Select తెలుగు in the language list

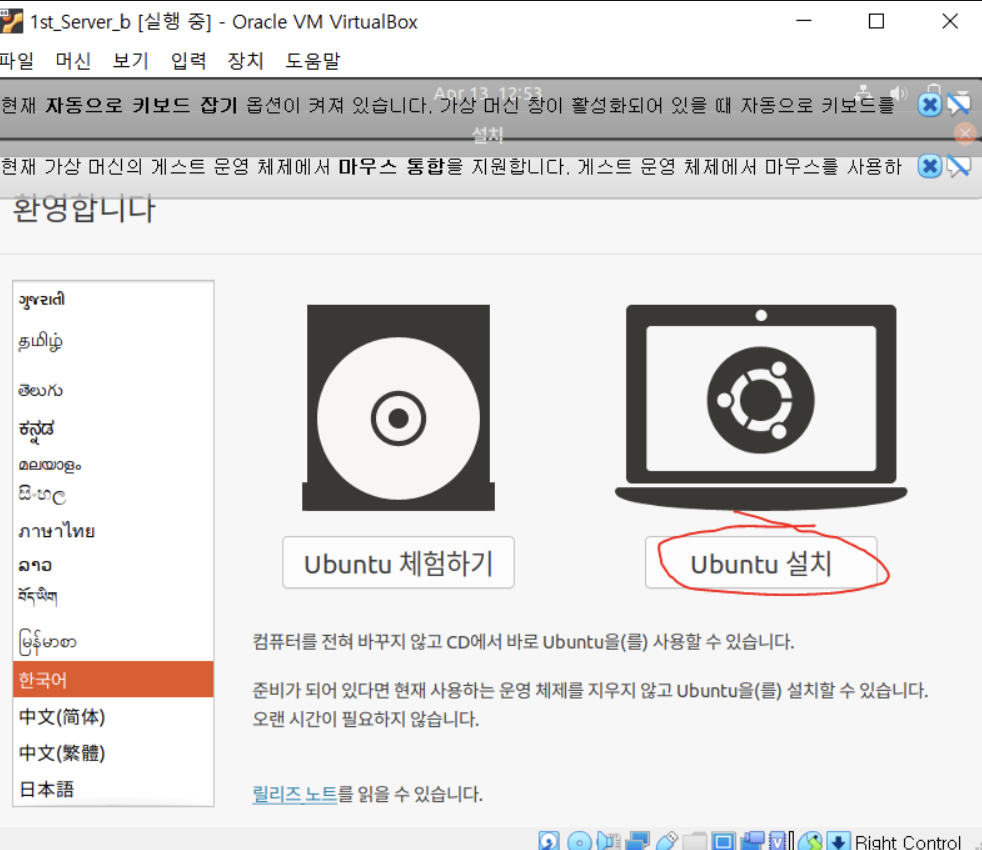coord(113,390)
